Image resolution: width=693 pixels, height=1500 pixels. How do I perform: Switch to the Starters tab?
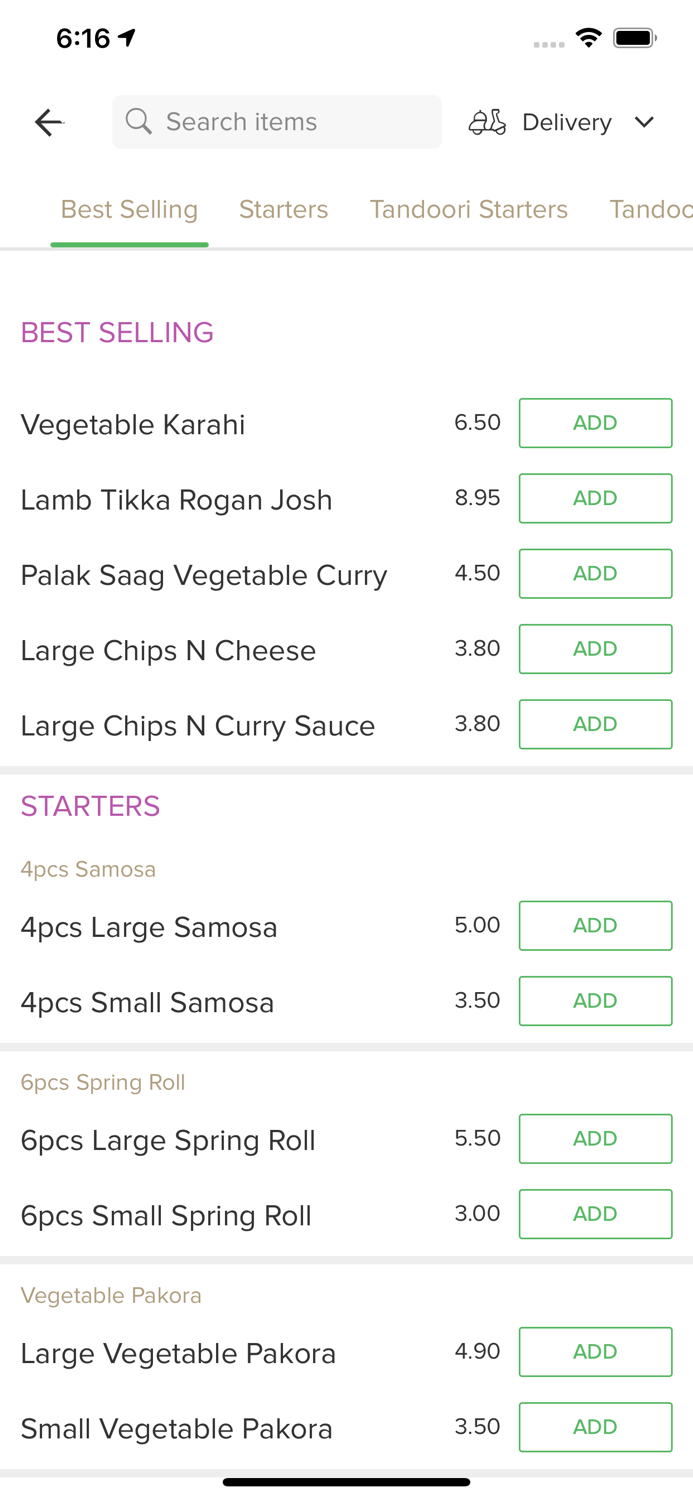[x=283, y=209]
